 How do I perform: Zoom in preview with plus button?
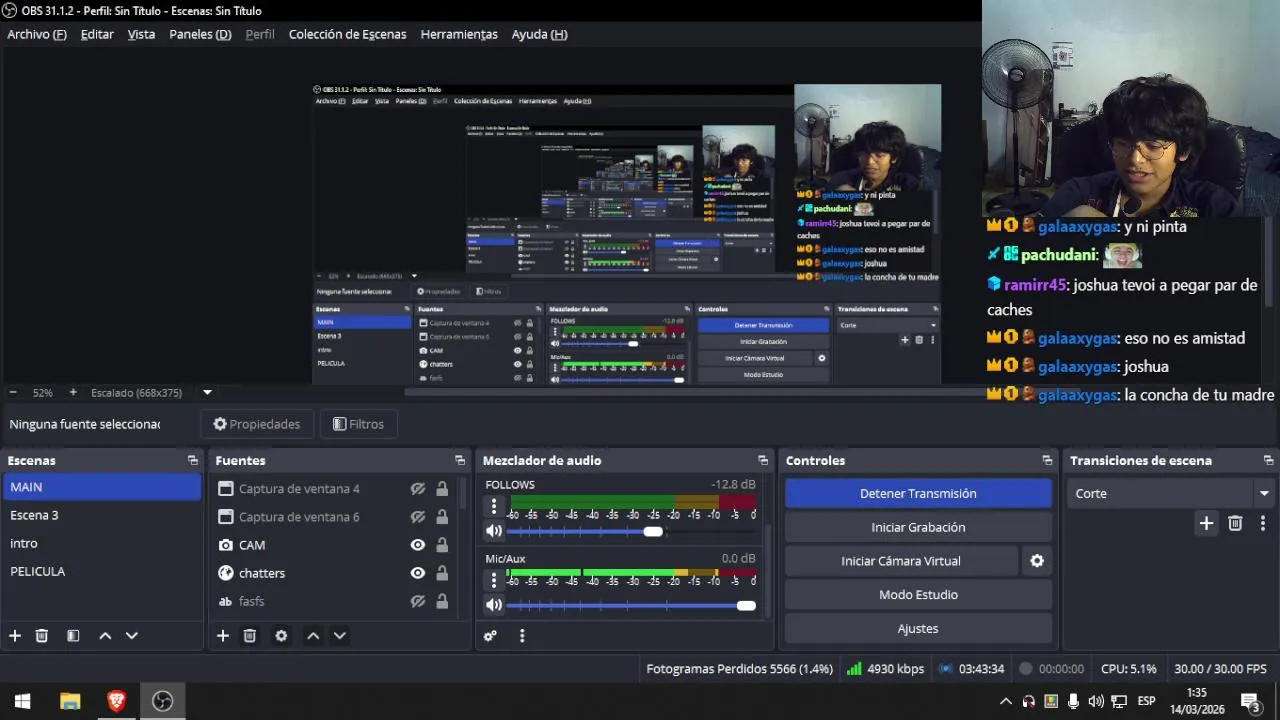click(x=72, y=393)
